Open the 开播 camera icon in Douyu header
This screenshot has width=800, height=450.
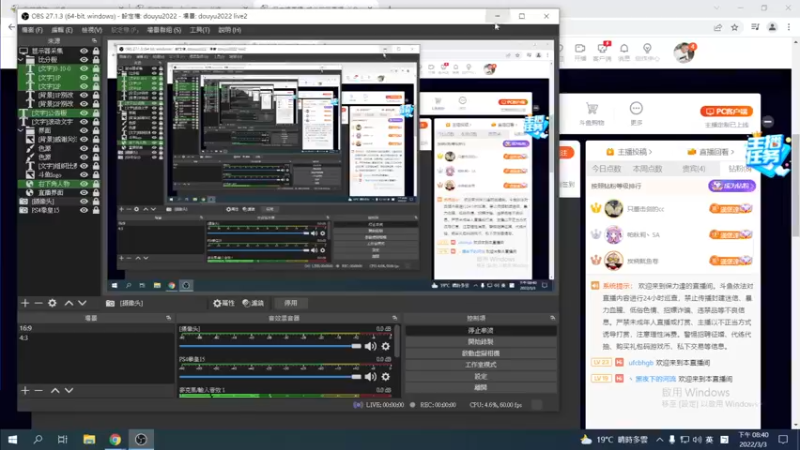pos(580,48)
